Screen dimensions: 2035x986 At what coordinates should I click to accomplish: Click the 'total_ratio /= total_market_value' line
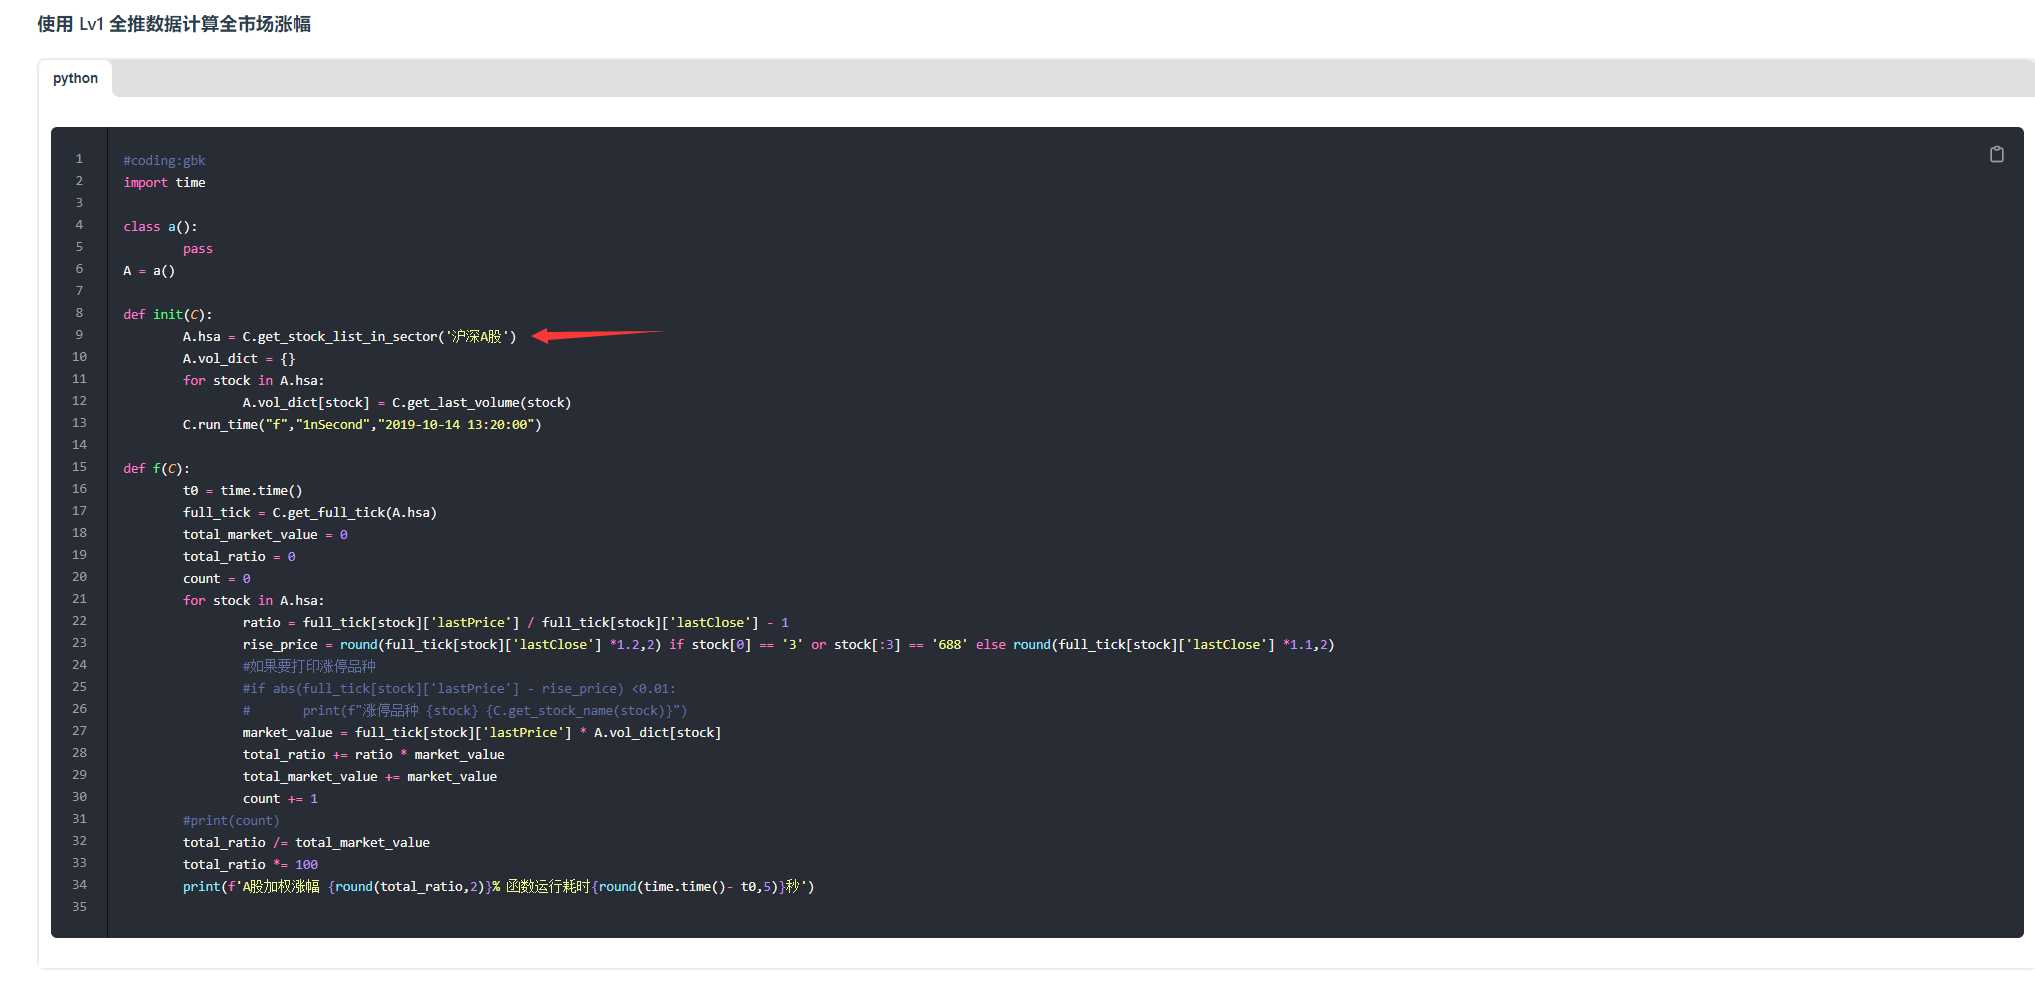click(306, 842)
